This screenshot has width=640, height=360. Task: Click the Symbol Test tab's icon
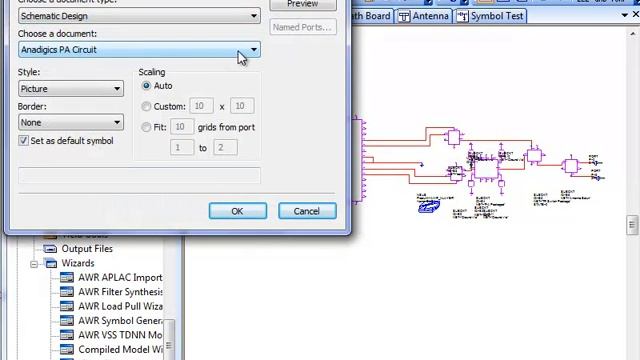tap(462, 17)
